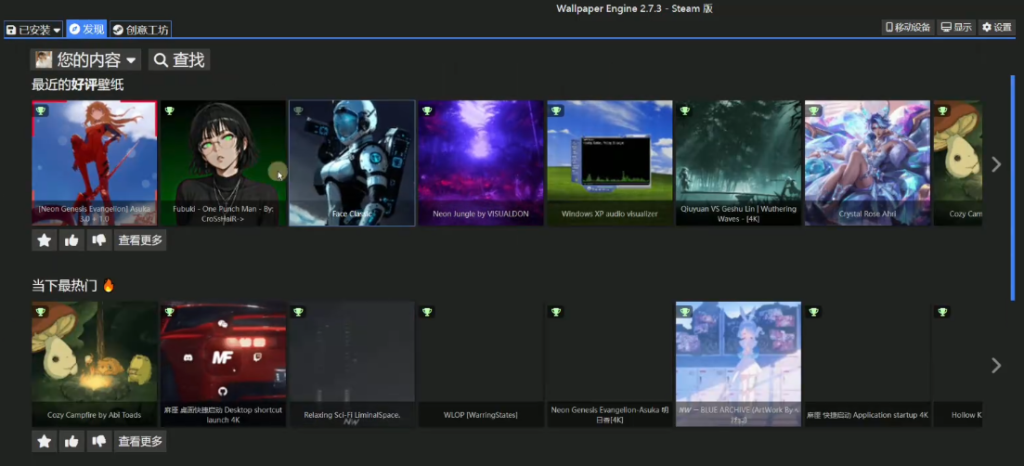Switch to the 创意工坊 workshop tab

[x=140, y=30]
